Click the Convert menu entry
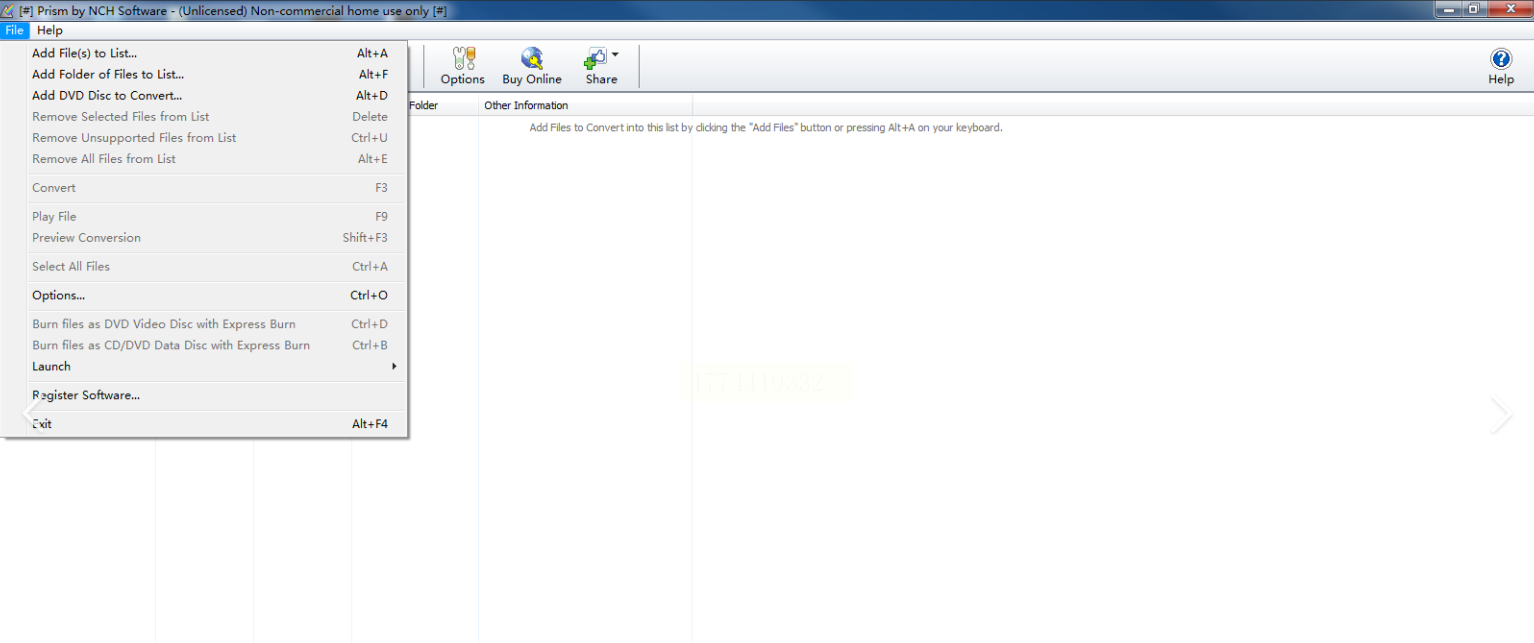The height and width of the screenshot is (643, 1534). pos(205,188)
